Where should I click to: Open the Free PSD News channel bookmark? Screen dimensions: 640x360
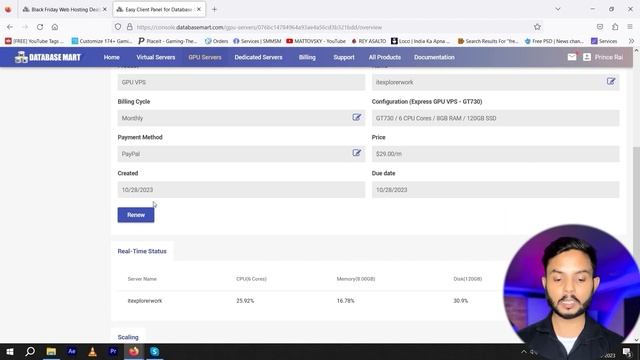(554, 41)
